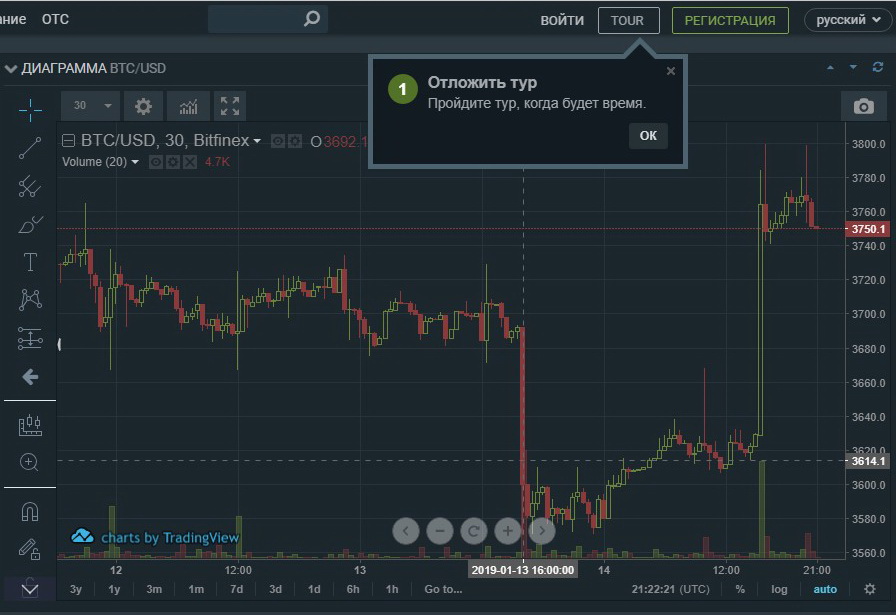Toggle fullscreen chart mode

pos(230,106)
